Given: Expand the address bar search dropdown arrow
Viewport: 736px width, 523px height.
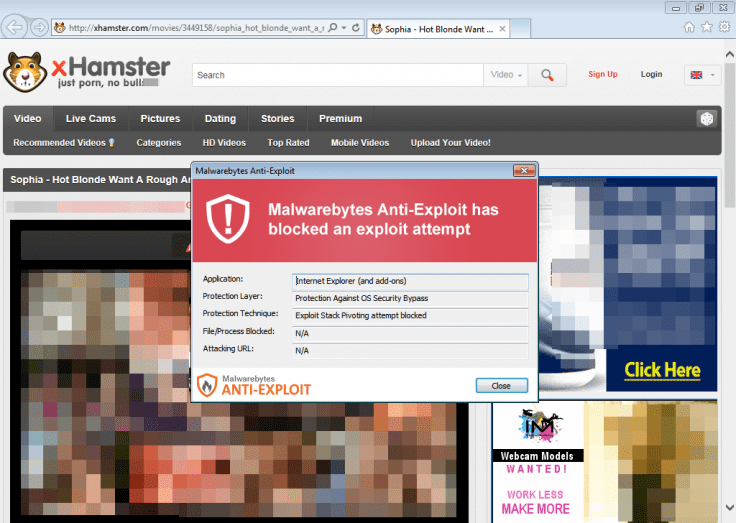Looking at the screenshot, I should (x=345, y=28).
